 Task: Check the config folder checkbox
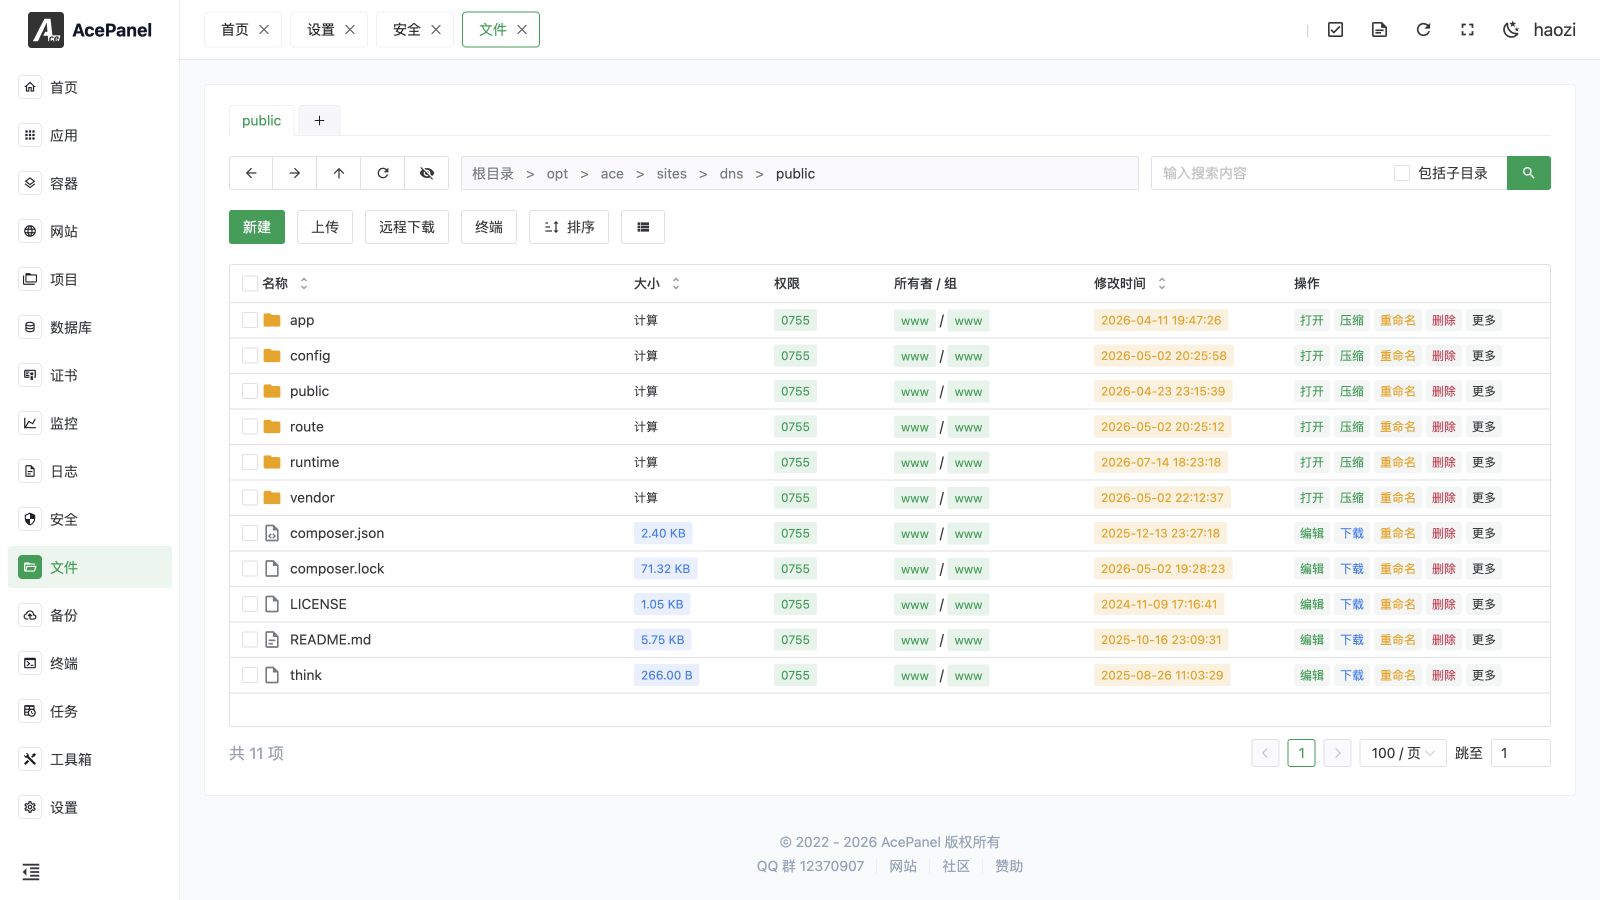[250, 355]
